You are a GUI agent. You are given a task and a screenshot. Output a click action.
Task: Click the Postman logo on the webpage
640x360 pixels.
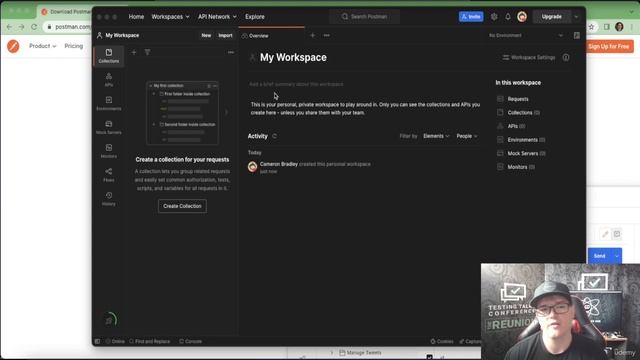(x=13, y=46)
